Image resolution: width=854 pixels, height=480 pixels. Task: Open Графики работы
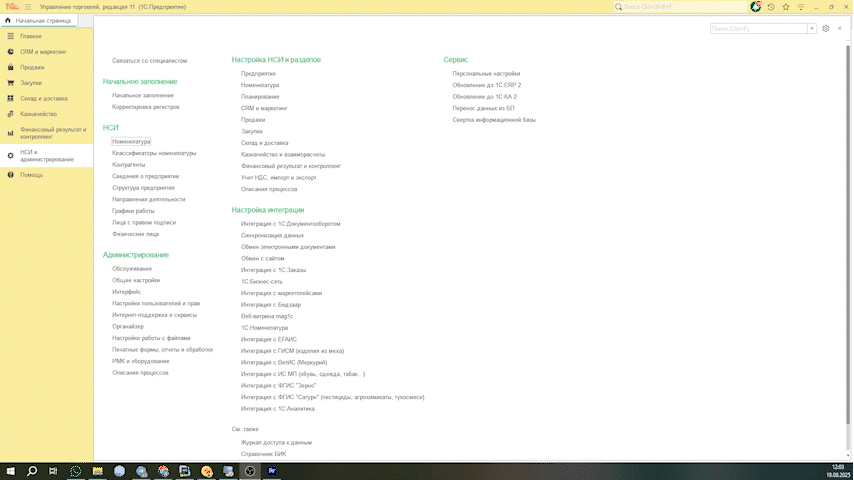click(x=133, y=211)
